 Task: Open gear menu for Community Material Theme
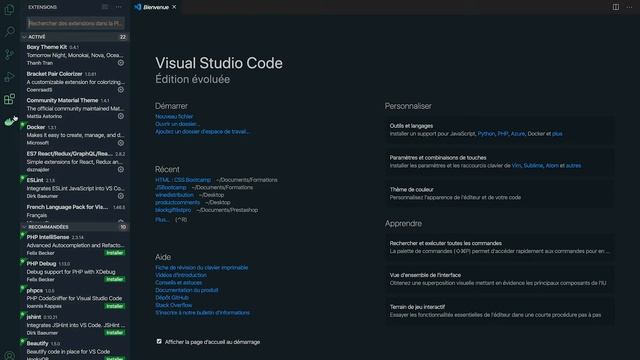(121, 116)
